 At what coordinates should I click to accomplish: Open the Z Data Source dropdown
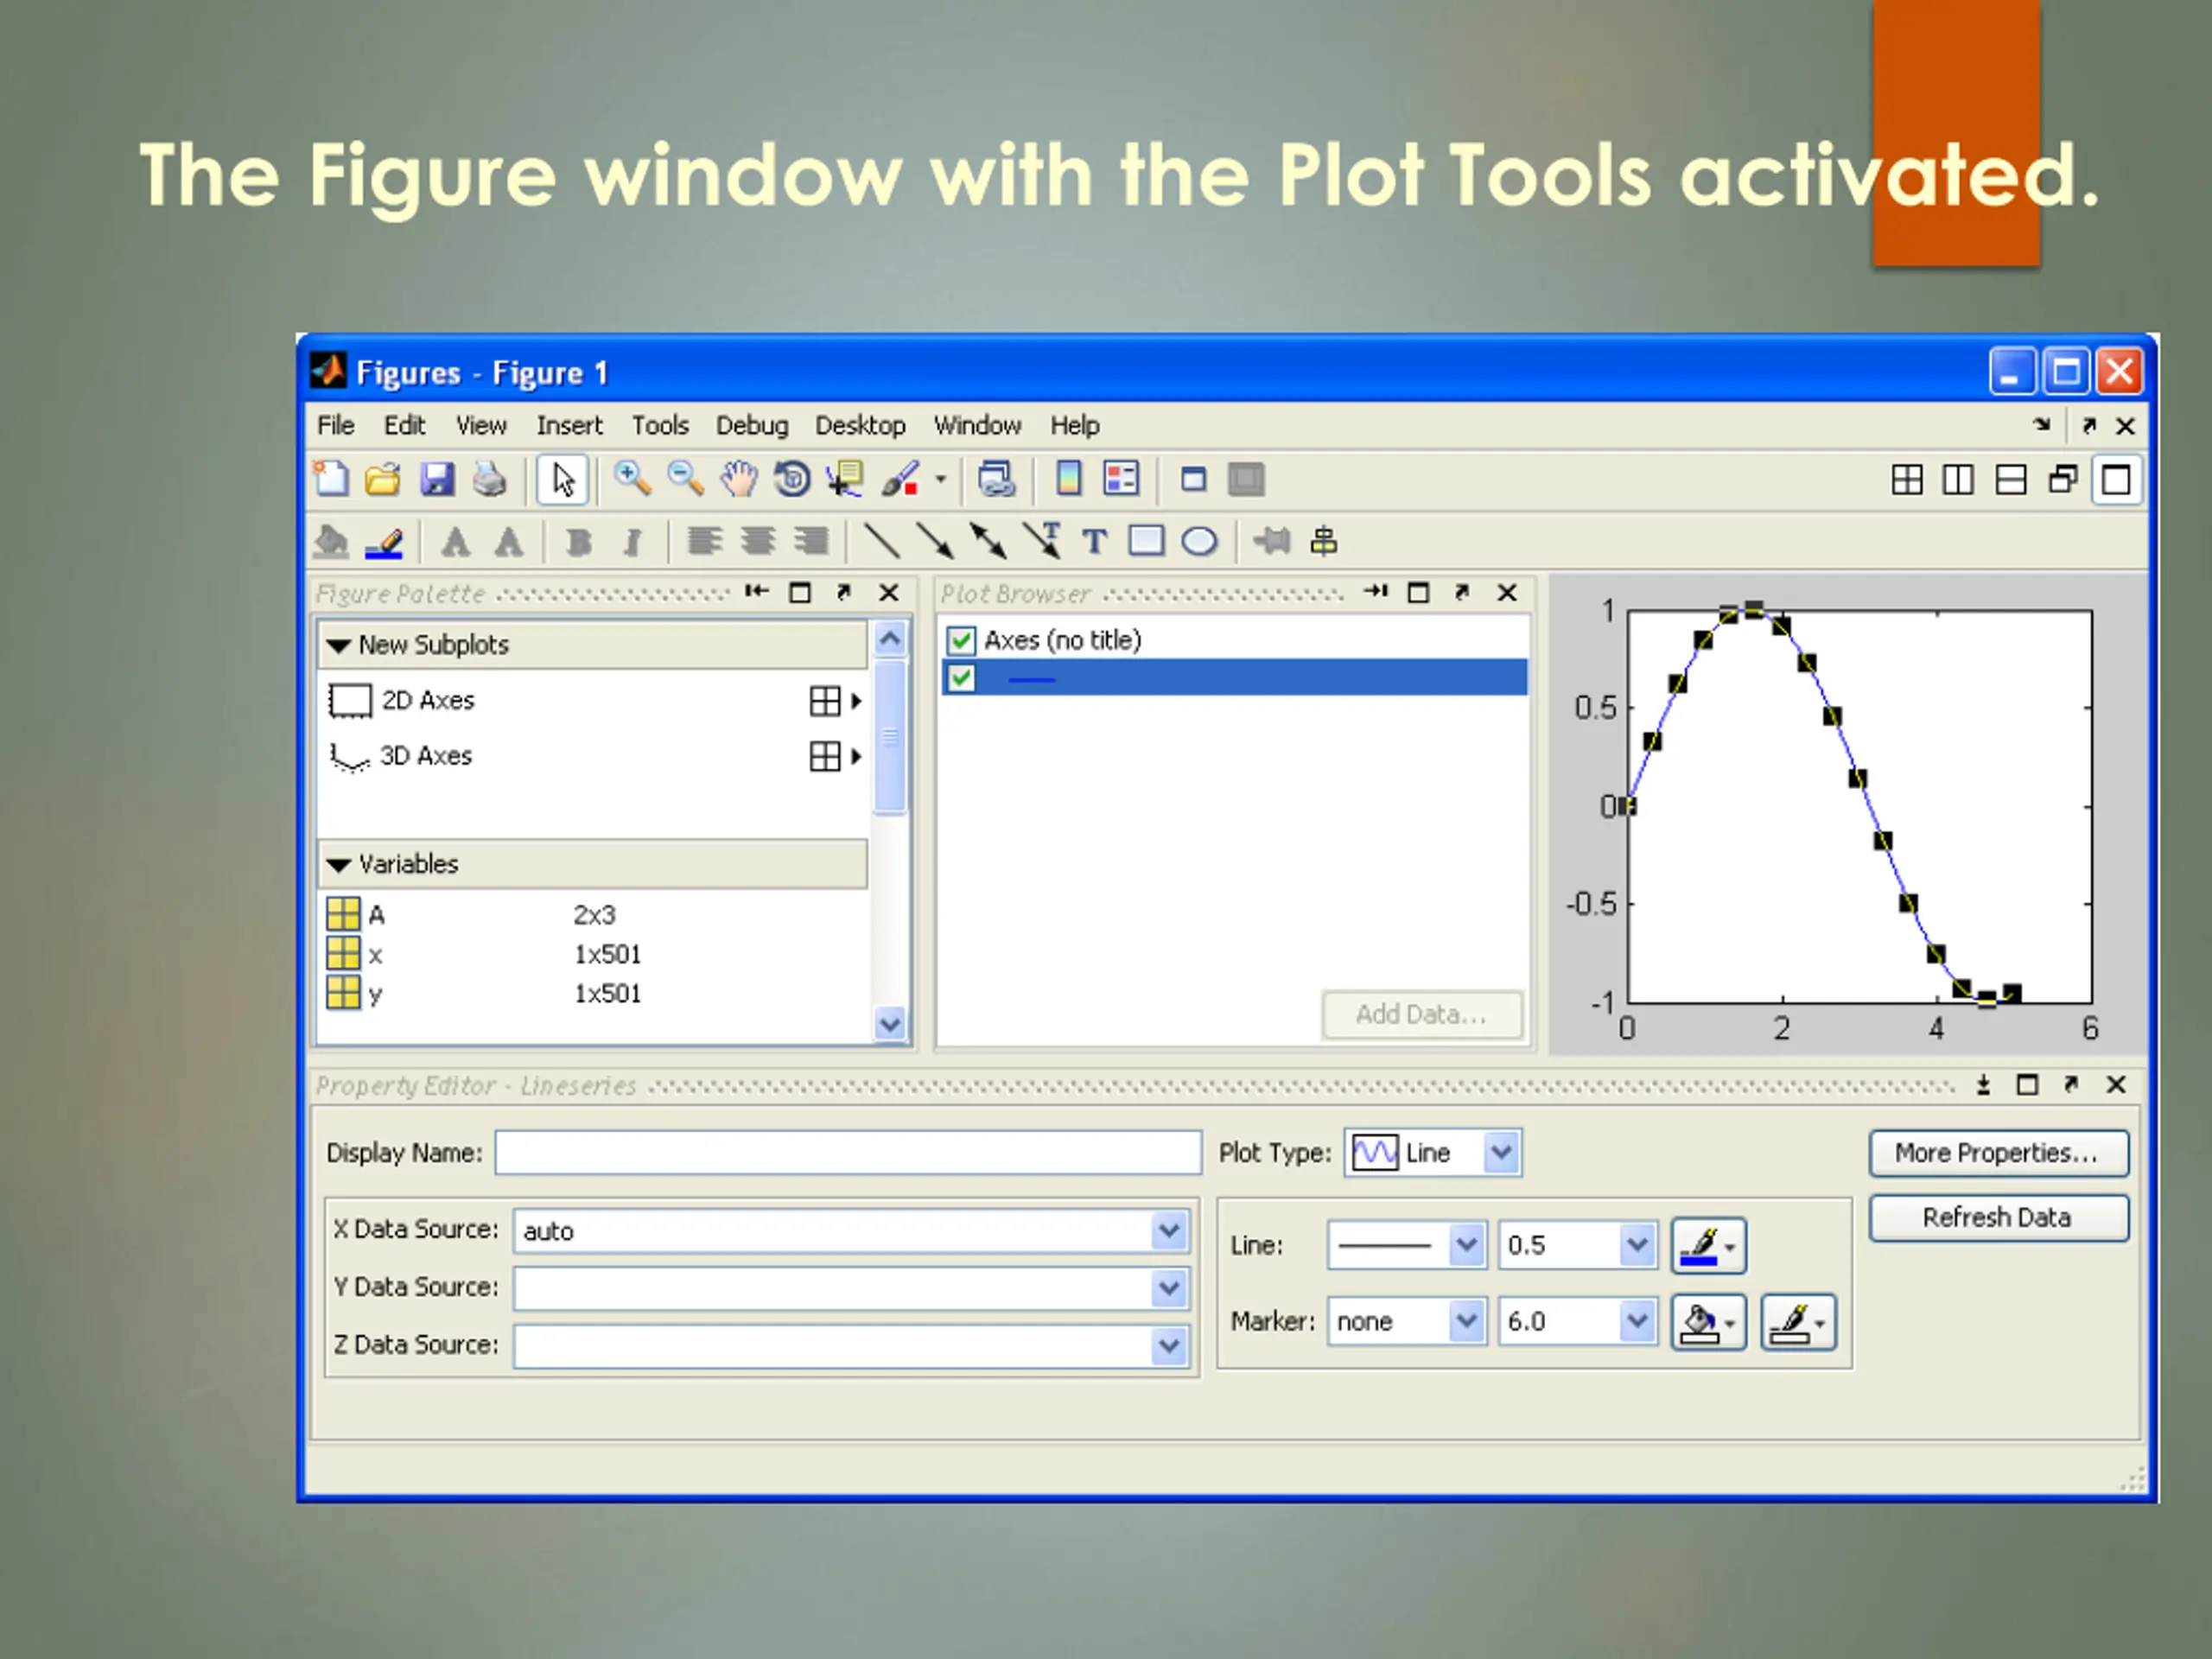[x=1168, y=1347]
